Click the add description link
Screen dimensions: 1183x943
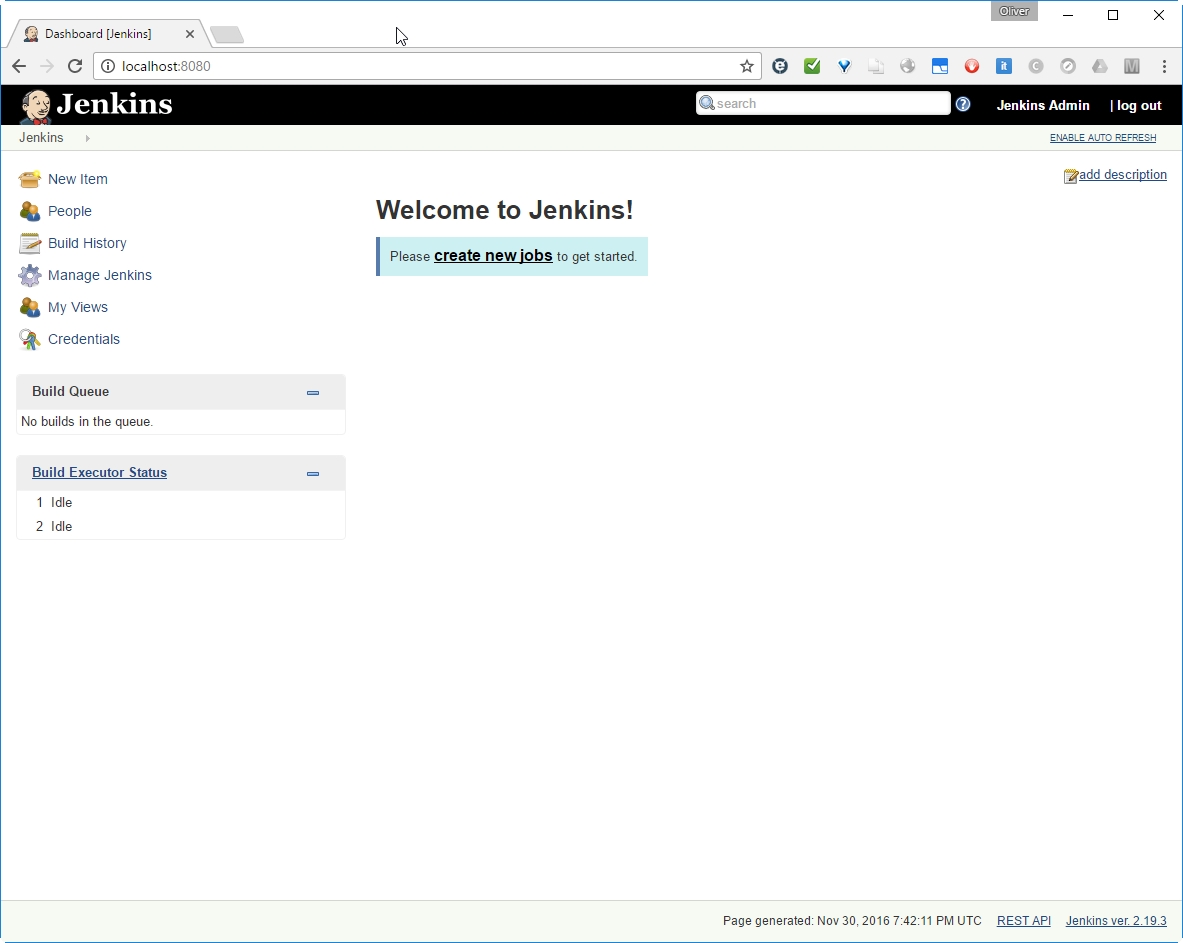click(1122, 175)
